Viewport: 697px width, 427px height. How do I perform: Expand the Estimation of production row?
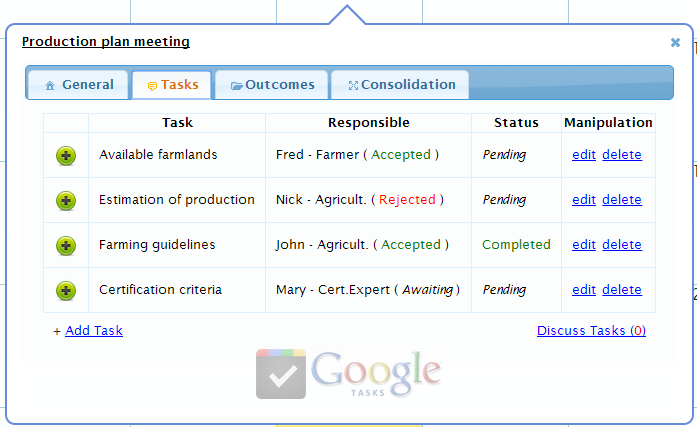(66, 201)
